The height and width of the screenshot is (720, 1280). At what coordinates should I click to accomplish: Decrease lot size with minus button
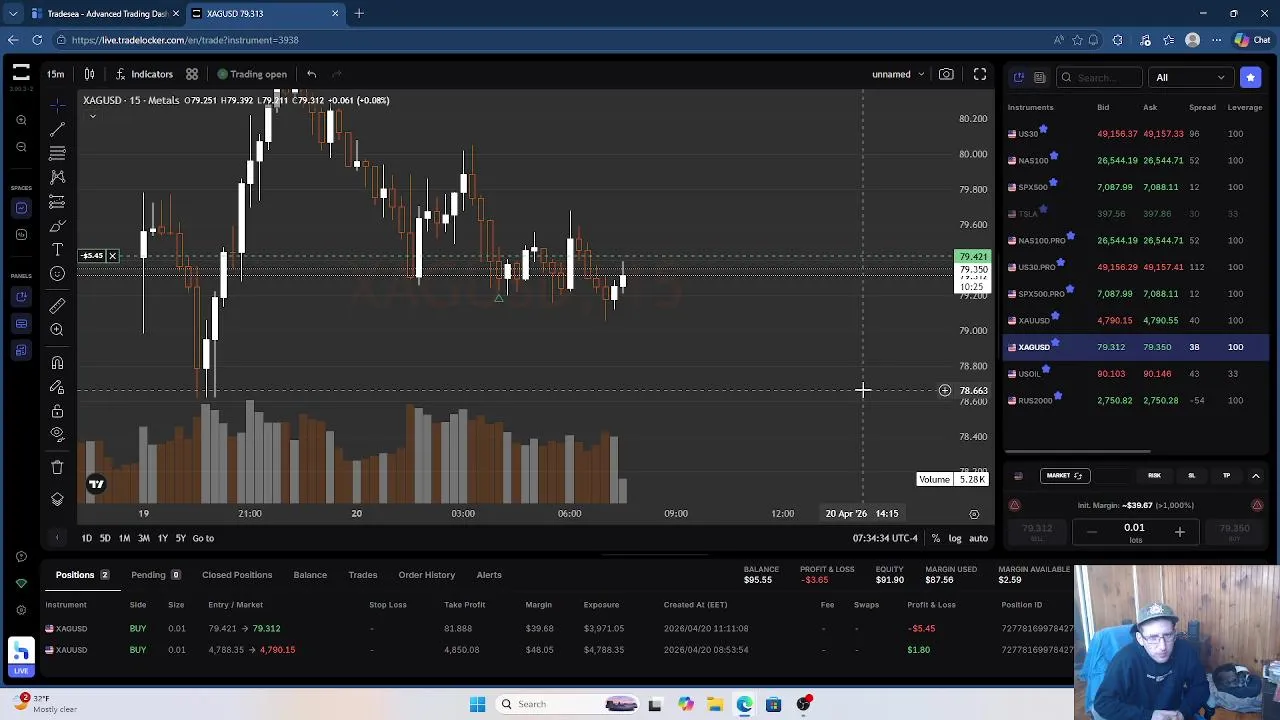tap(1091, 532)
